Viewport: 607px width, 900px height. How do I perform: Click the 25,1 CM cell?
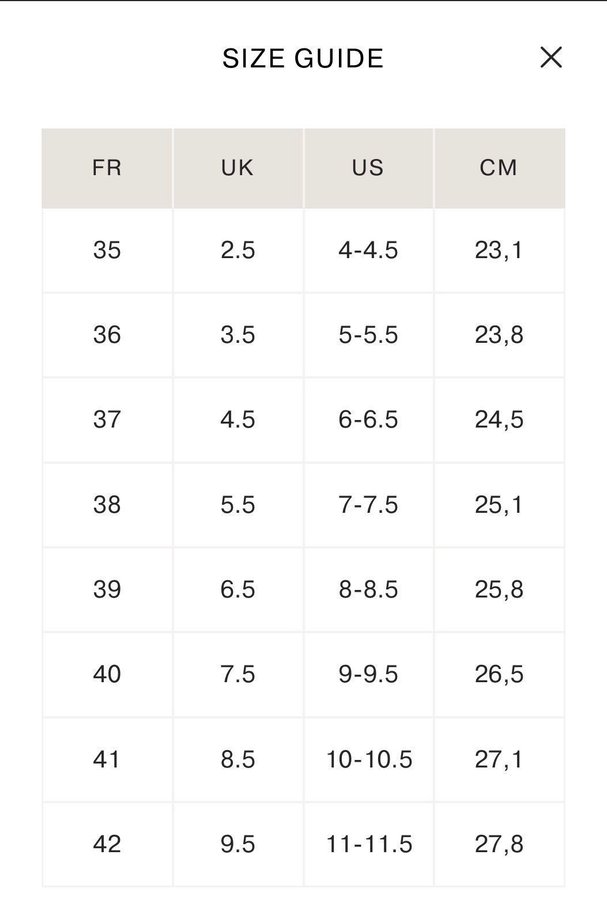499,505
